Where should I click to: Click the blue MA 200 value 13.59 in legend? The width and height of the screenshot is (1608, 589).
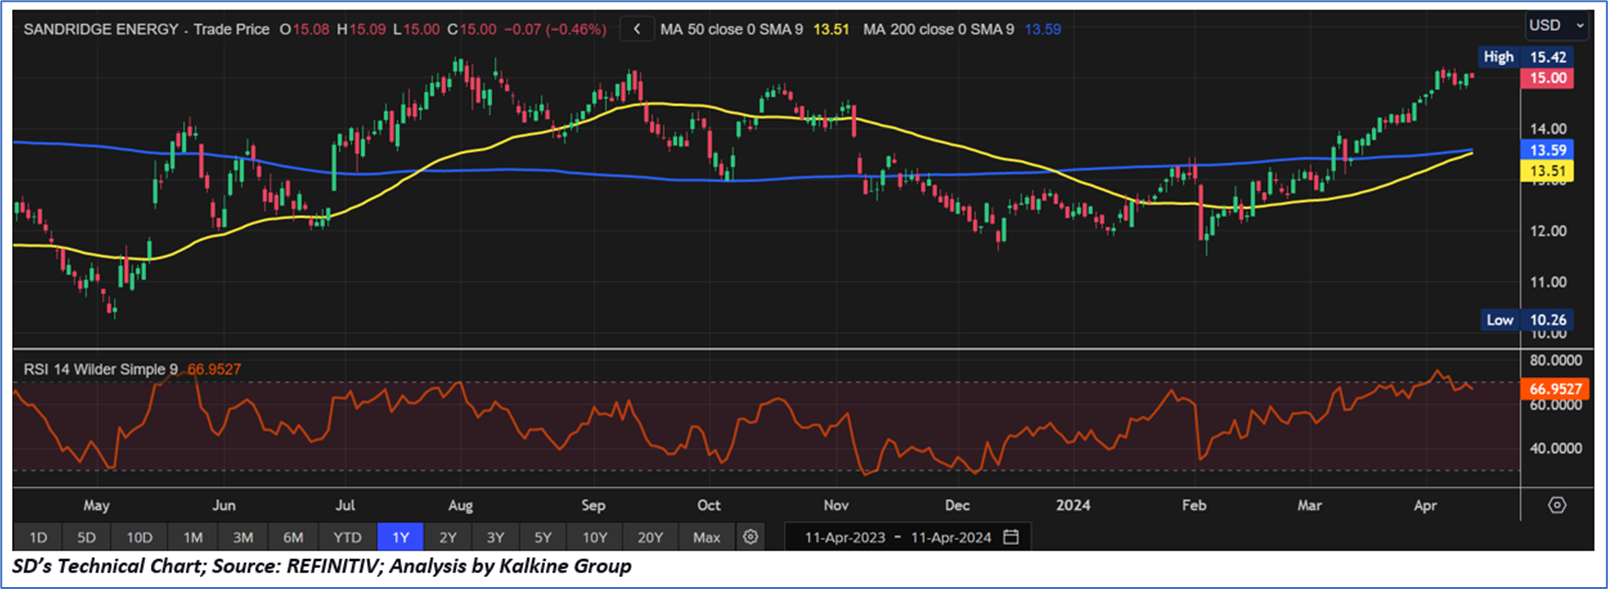click(x=1043, y=29)
